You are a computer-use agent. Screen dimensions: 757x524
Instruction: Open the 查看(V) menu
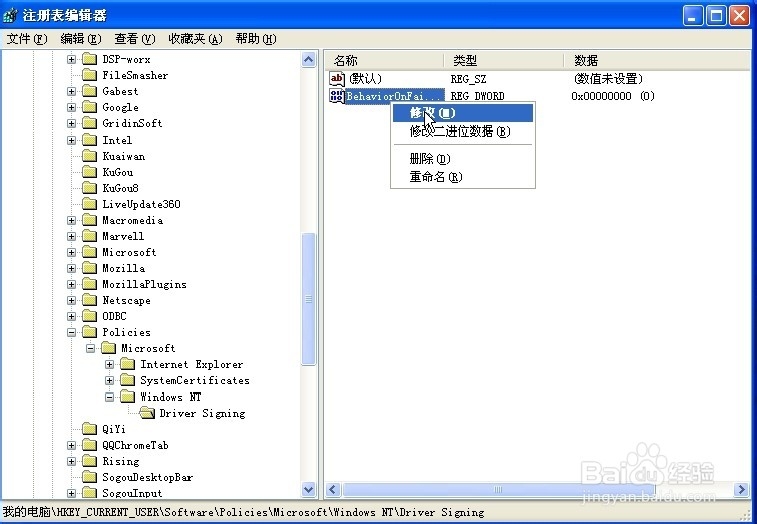(x=135, y=39)
